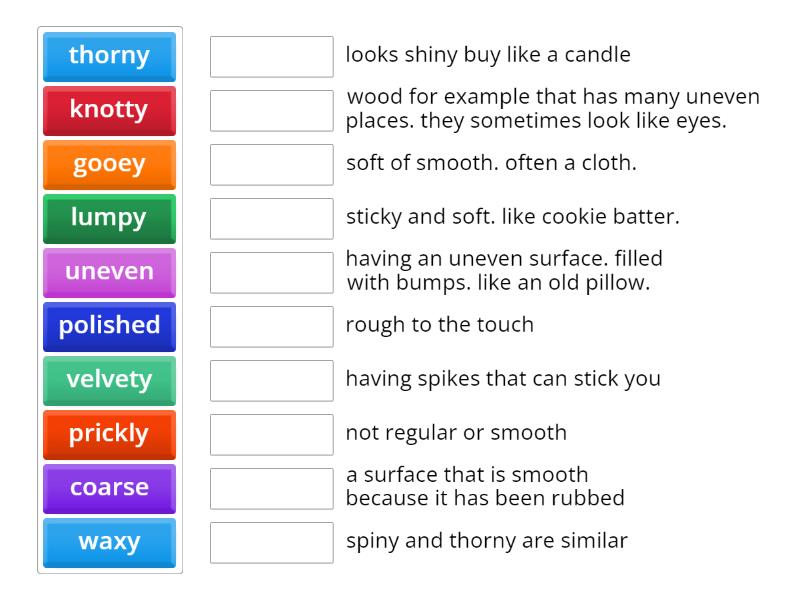This screenshot has width=800, height=600.
Task: Click the box beside 'having spikes that can stick you'
Action: click(x=272, y=380)
